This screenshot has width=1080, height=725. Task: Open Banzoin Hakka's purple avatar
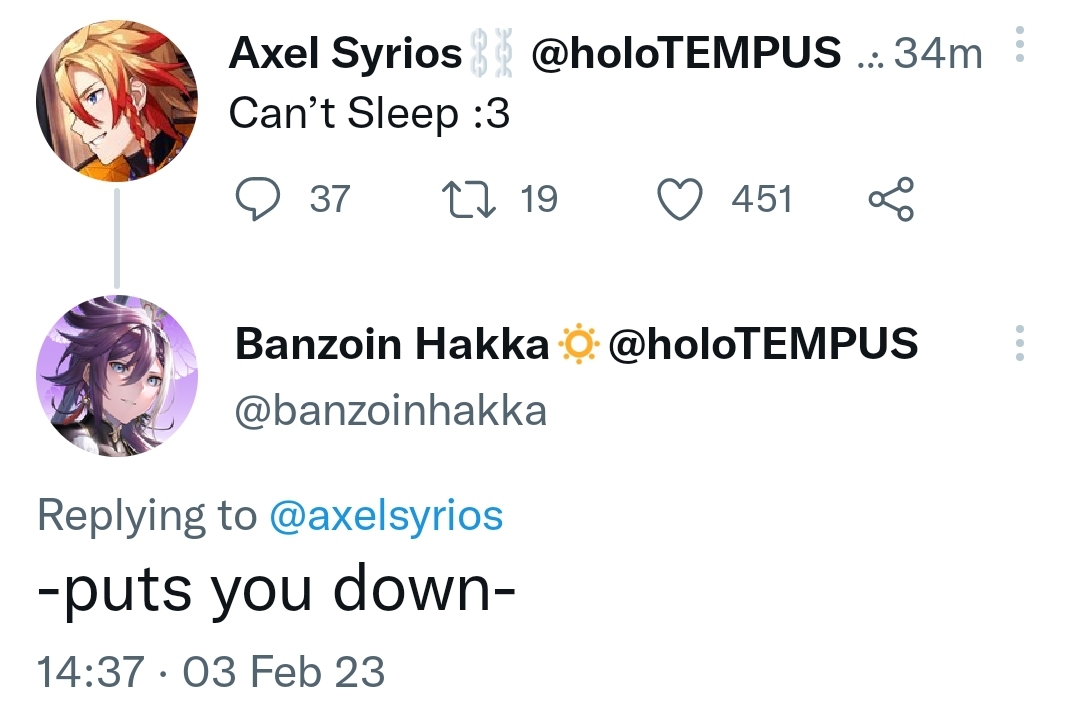pos(117,375)
